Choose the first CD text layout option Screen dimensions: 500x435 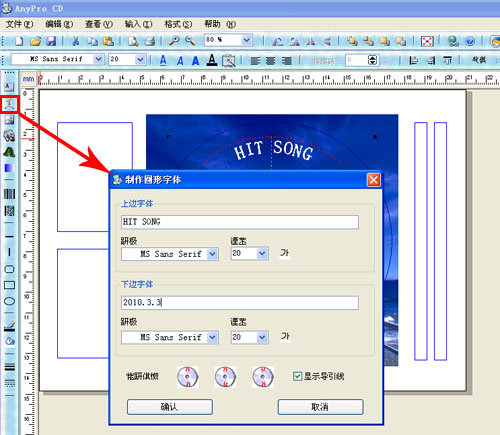pyautogui.click(x=187, y=377)
